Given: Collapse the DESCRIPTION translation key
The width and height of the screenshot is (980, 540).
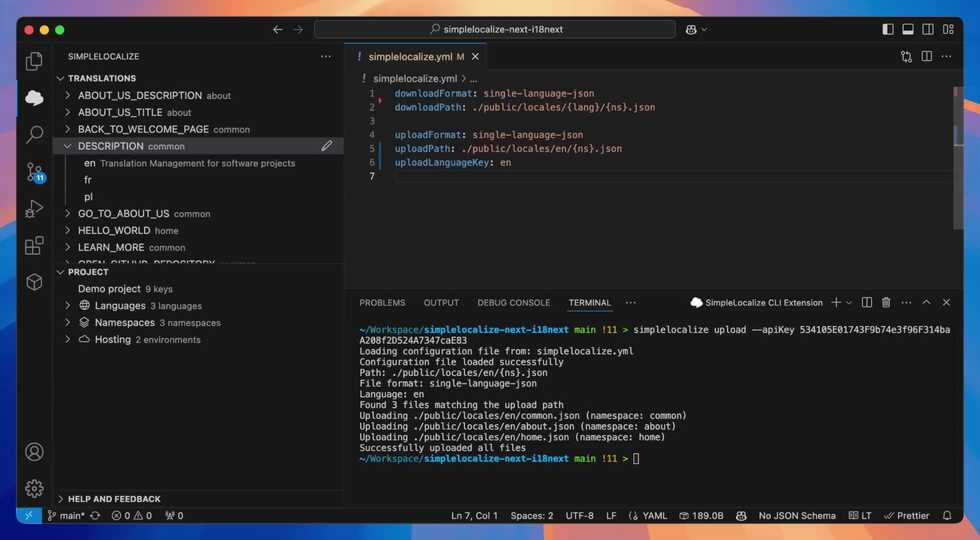Looking at the screenshot, I should (68, 146).
